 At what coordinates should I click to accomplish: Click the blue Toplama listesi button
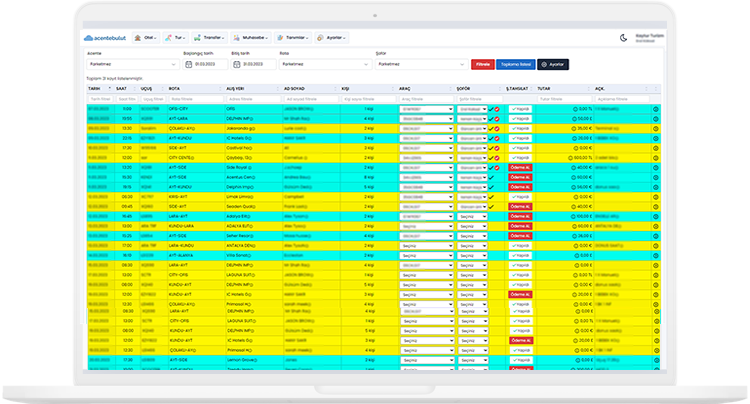tap(516, 64)
